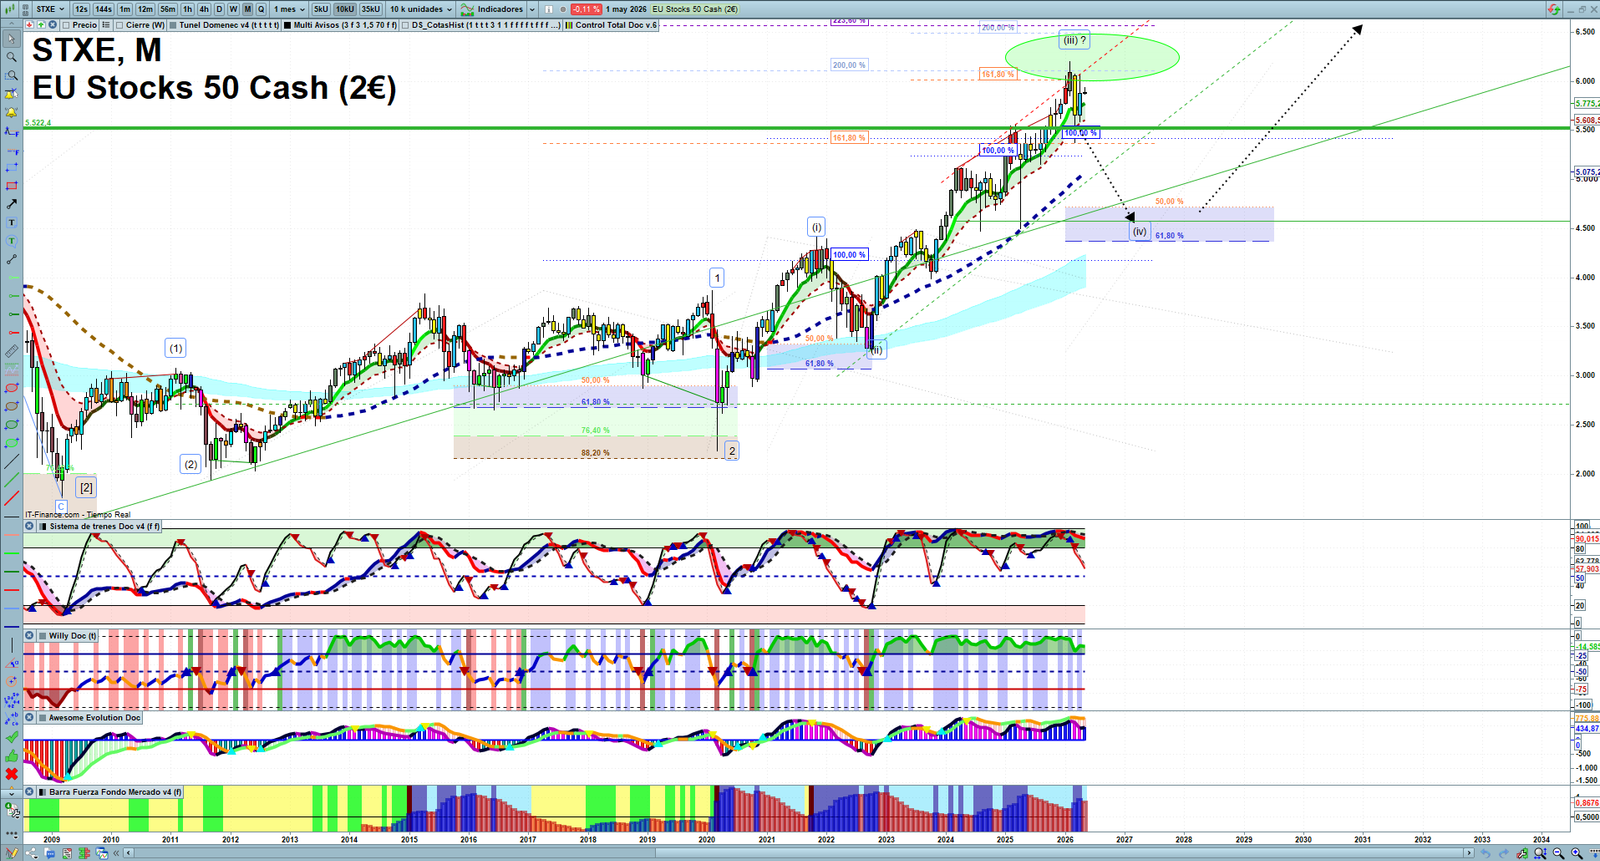Click the Sistema de trenes Doc v4 label
The height and width of the screenshot is (861, 1600).
coord(104,526)
